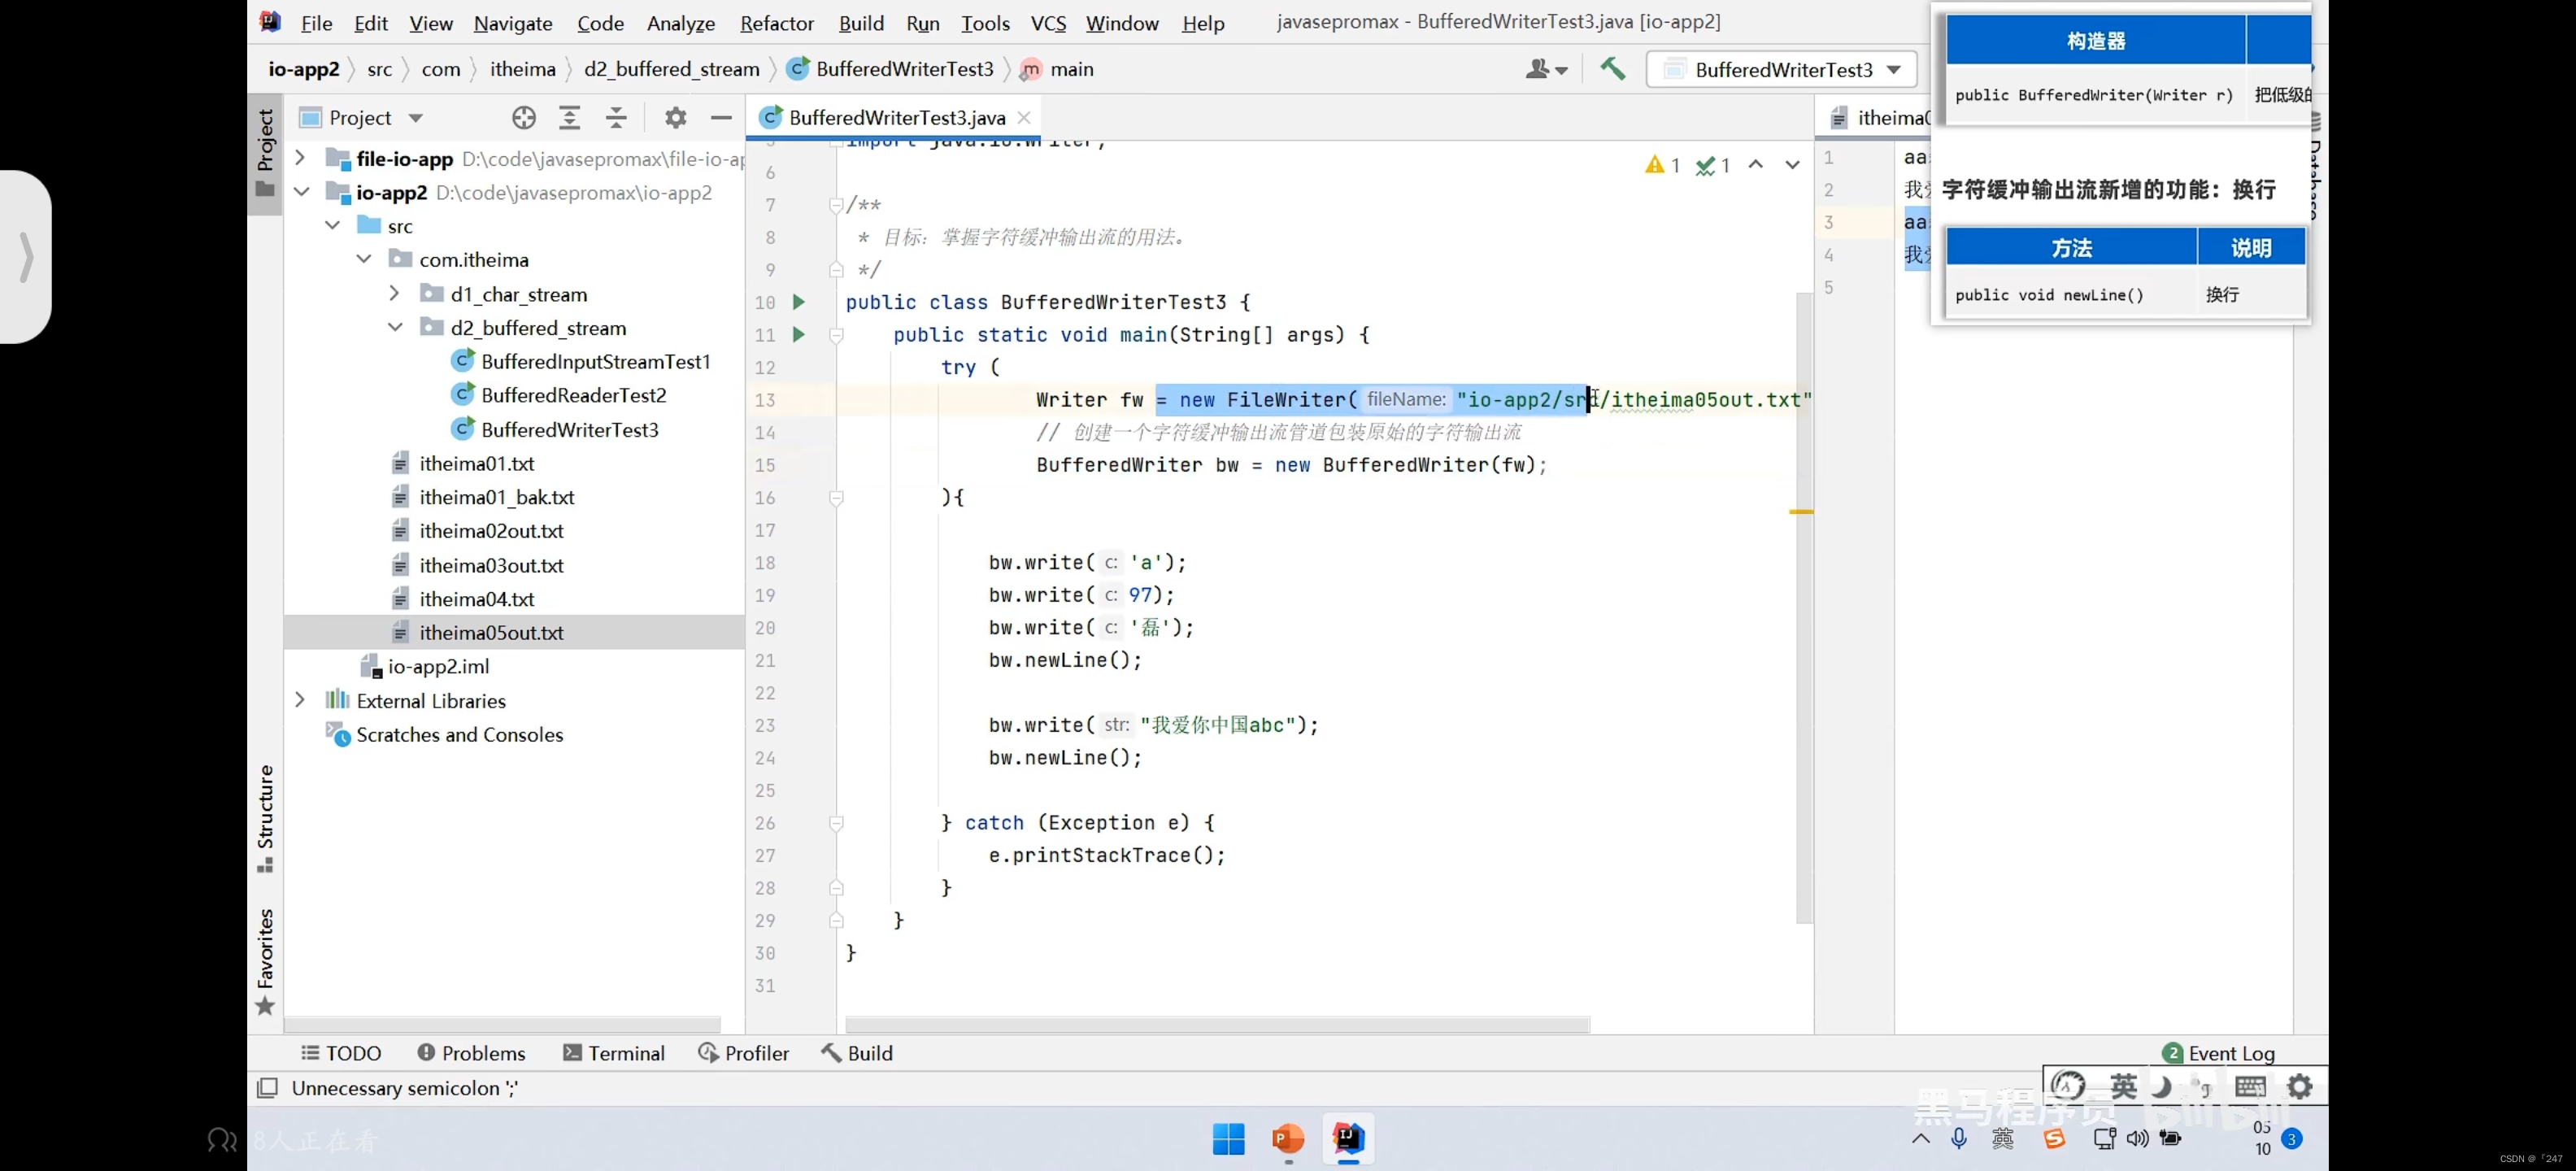The width and height of the screenshot is (2576, 1171).
Task: Open the Problems tool window
Action: click(x=470, y=1053)
